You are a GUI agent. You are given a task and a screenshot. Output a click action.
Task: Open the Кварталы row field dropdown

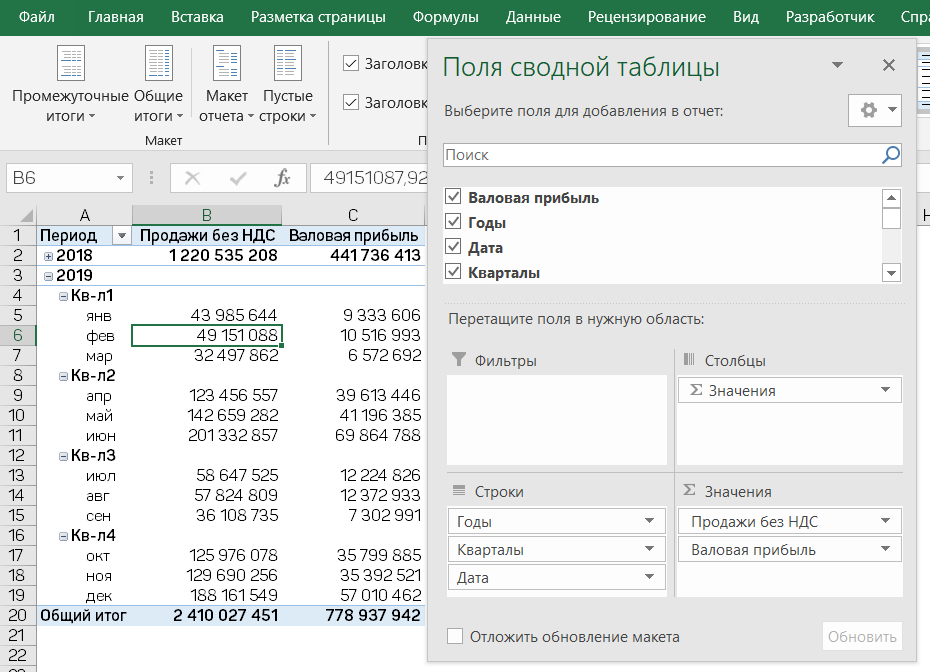pyautogui.click(x=649, y=549)
